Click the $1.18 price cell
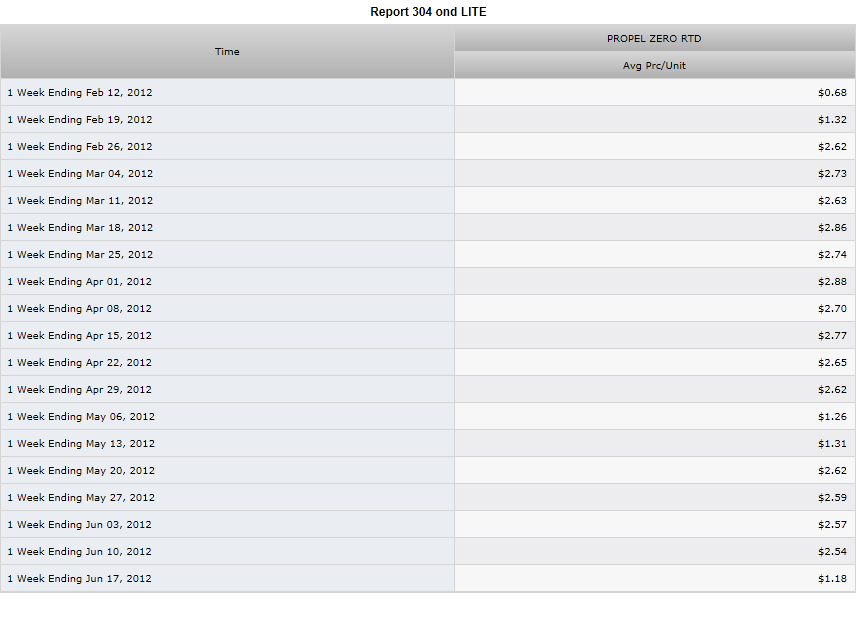 (x=655, y=579)
